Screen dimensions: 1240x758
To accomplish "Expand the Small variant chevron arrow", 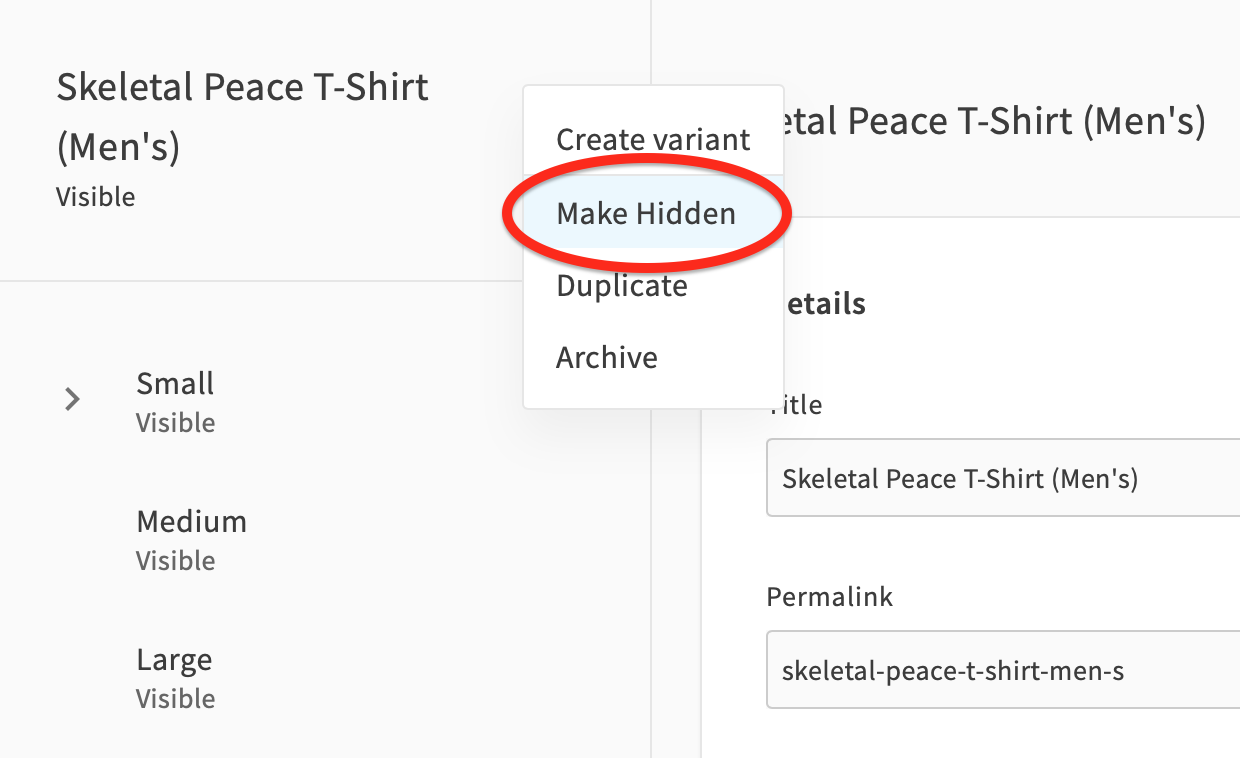I will click(72, 400).
